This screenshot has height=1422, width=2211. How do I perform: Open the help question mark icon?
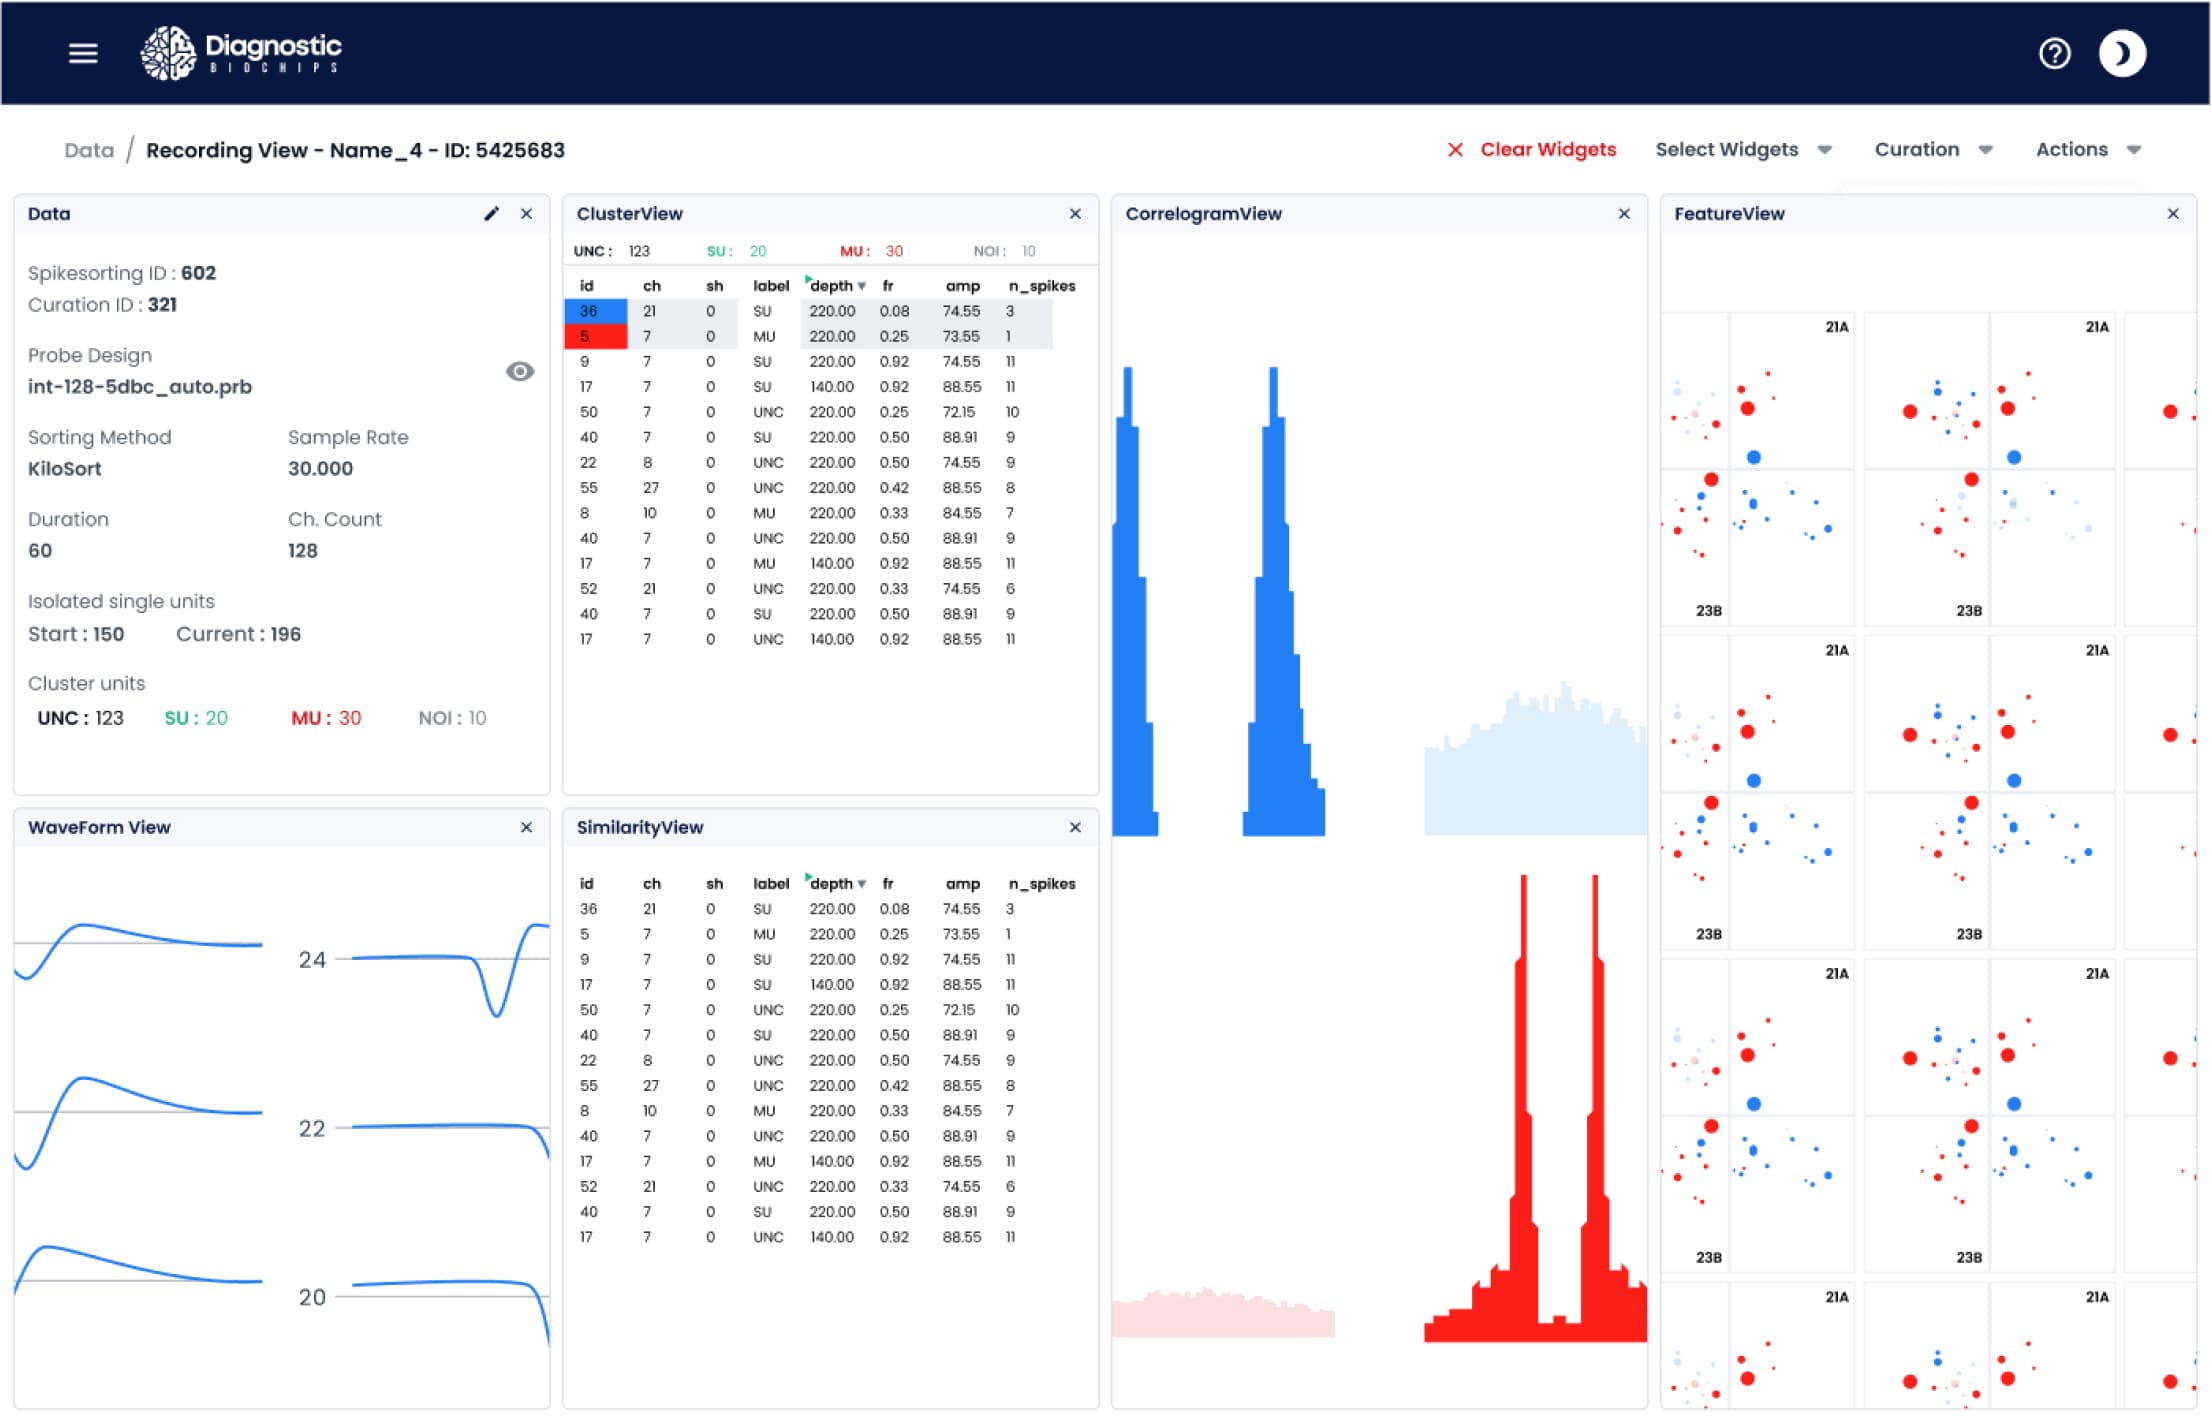(x=2054, y=53)
